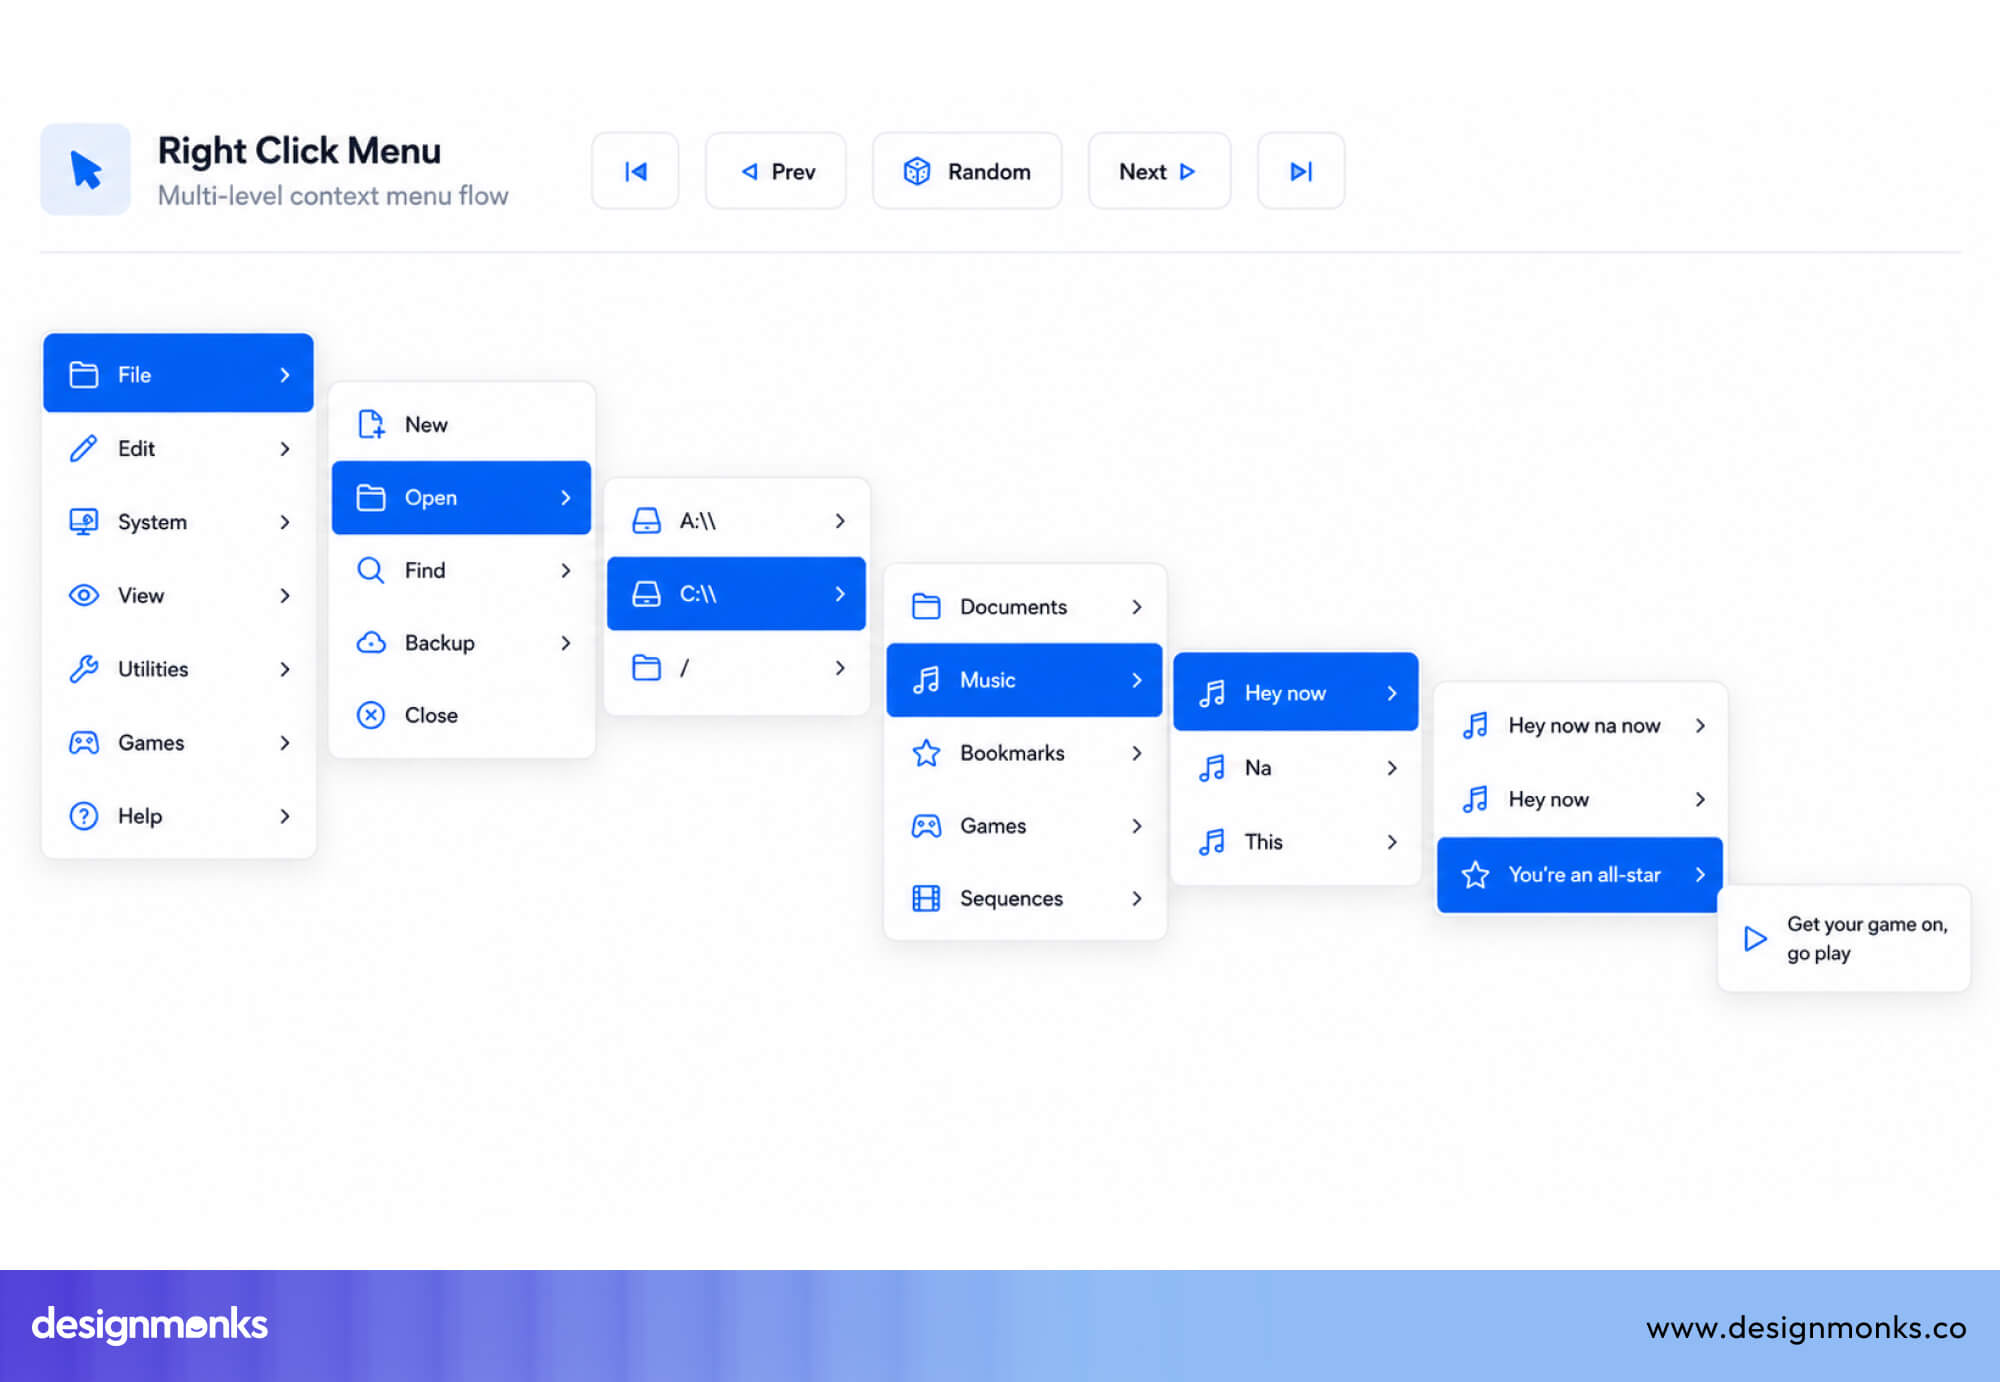Click the Backup cloud icon
This screenshot has height=1382, width=2000.
click(x=371, y=643)
